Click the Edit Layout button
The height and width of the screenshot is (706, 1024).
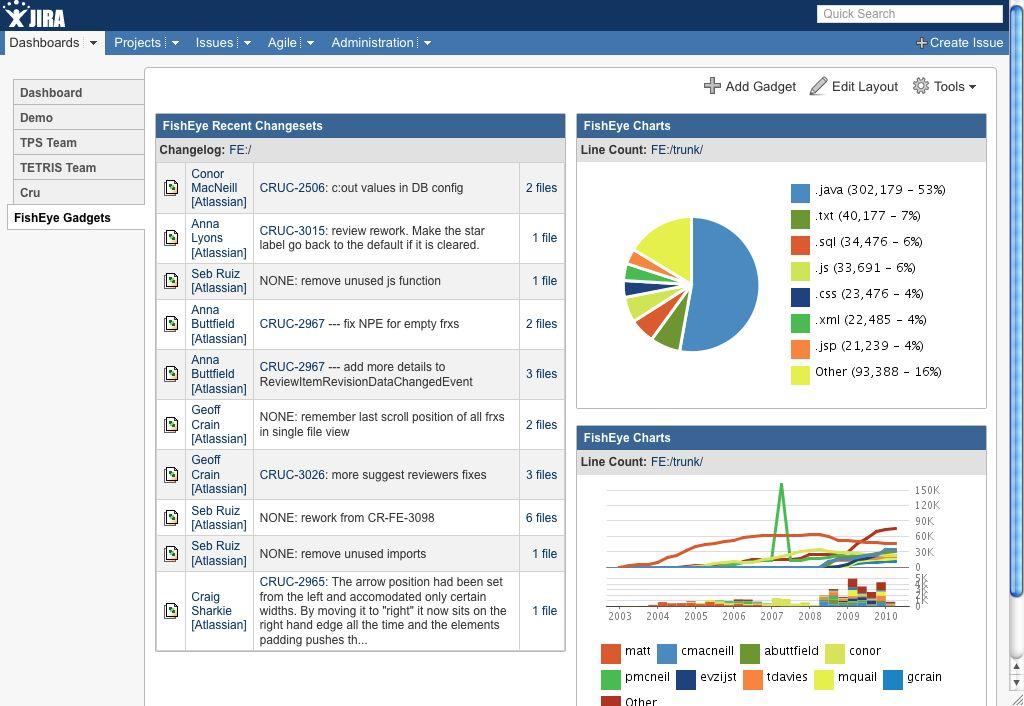point(854,86)
